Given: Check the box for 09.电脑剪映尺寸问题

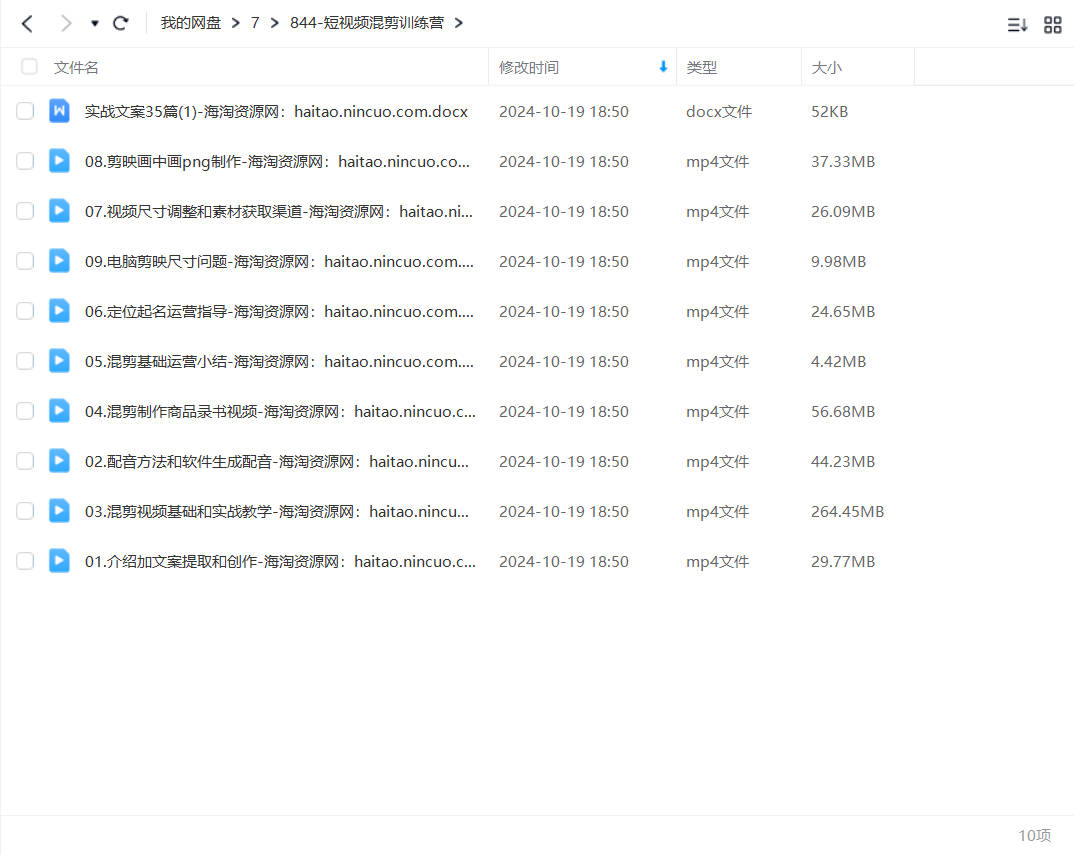Looking at the screenshot, I should coord(25,261).
